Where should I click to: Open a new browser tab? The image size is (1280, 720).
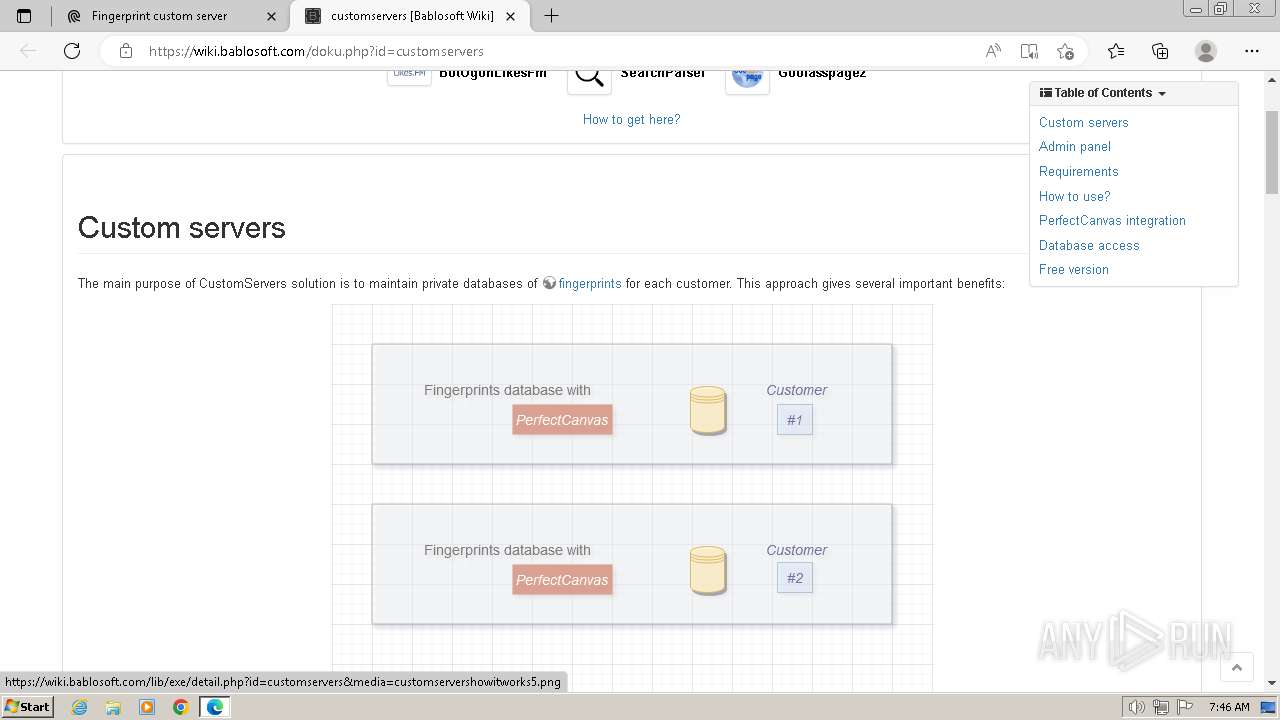(x=551, y=16)
